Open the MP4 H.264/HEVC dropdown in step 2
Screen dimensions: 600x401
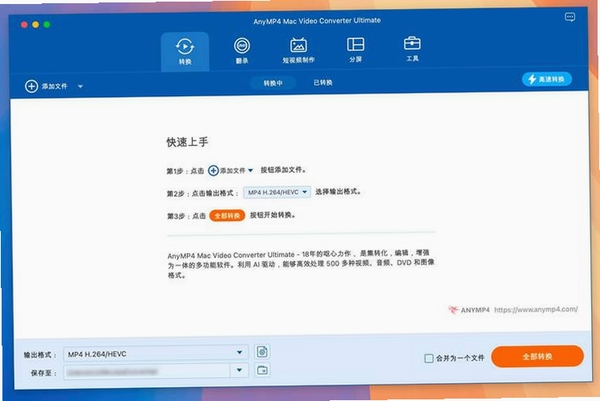[277, 192]
